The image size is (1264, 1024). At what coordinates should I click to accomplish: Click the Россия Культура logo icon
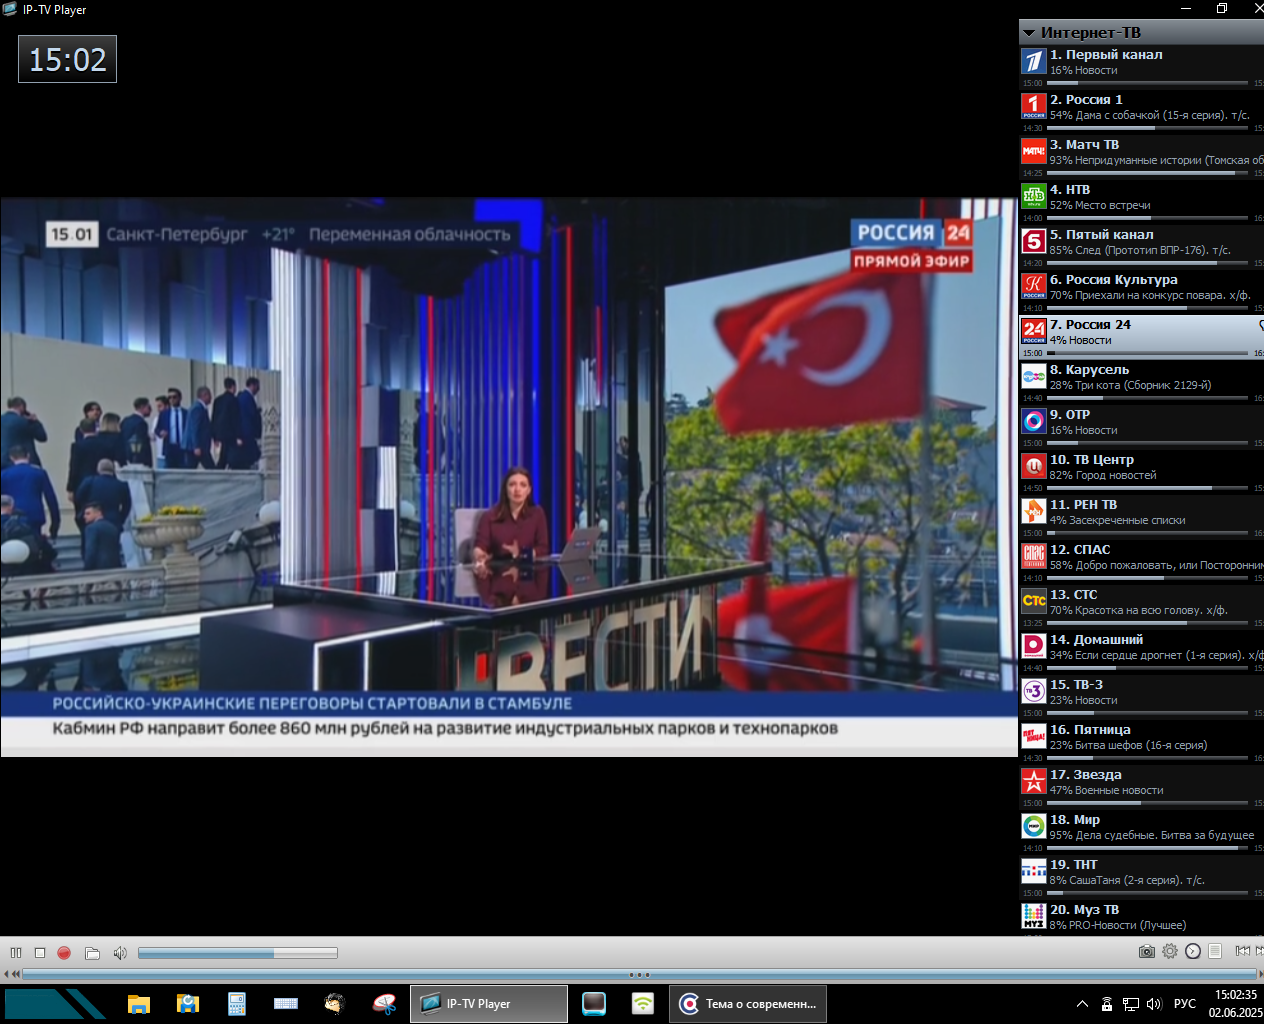pos(1034,286)
